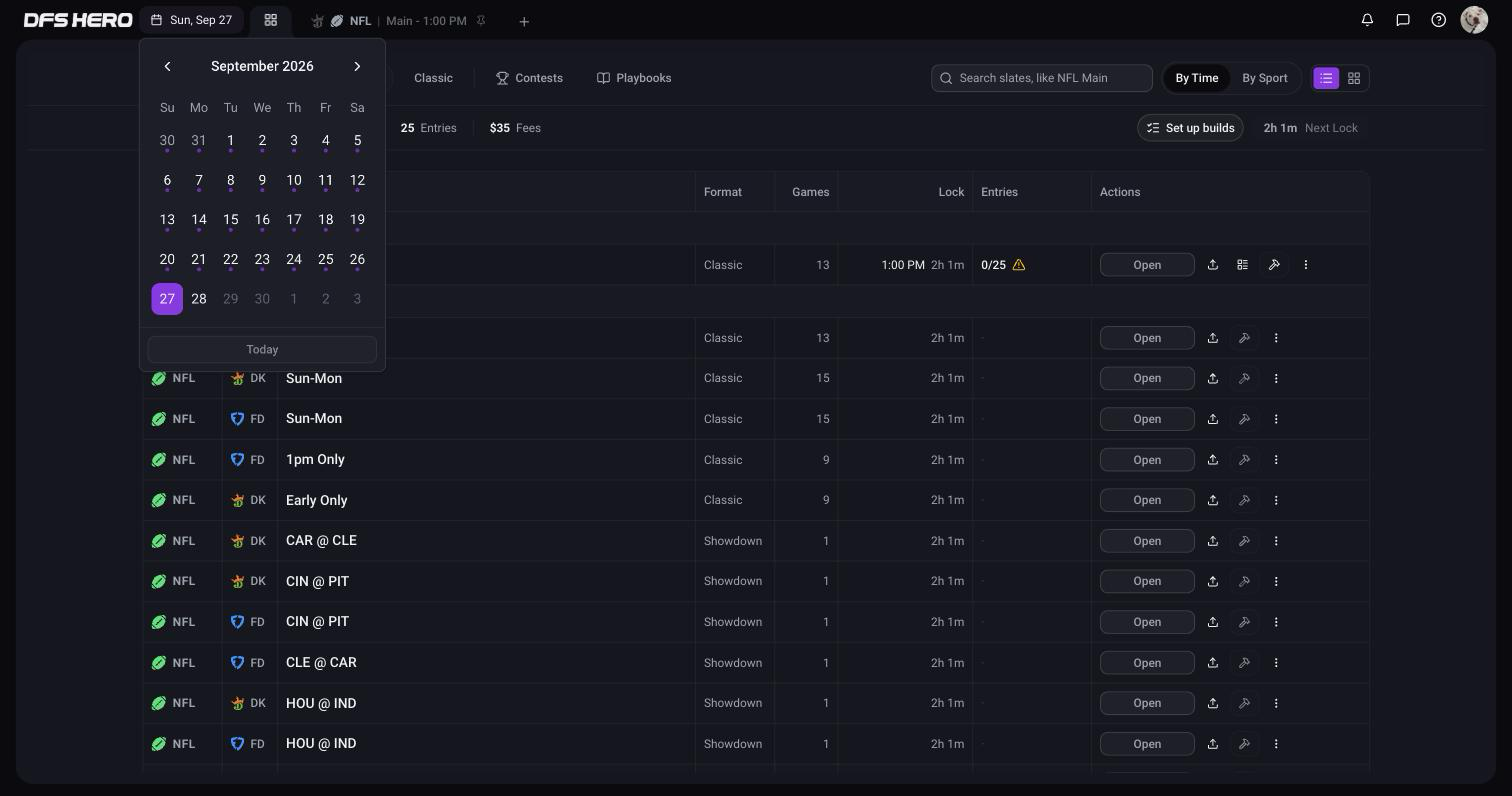Switch to NFL Main 1:00 PM tab
The image size is (1512, 796).
coord(399,21)
